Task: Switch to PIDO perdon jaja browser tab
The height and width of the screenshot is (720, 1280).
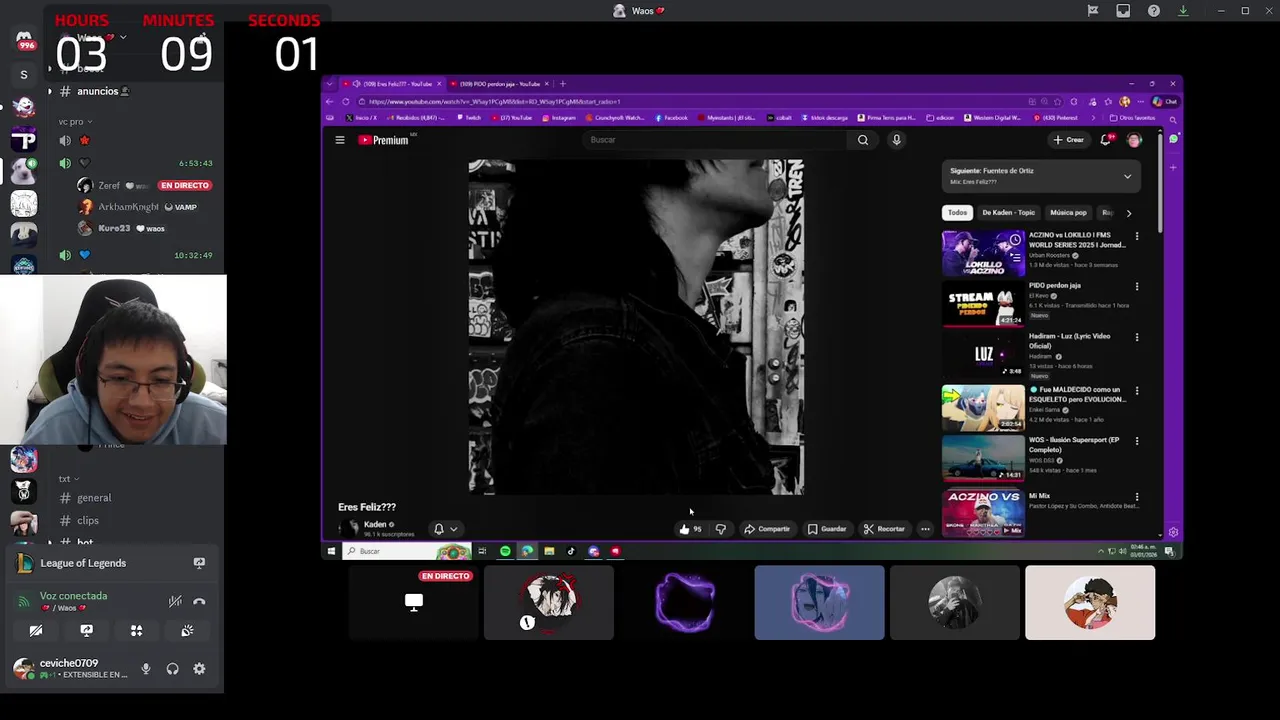Action: click(500, 84)
